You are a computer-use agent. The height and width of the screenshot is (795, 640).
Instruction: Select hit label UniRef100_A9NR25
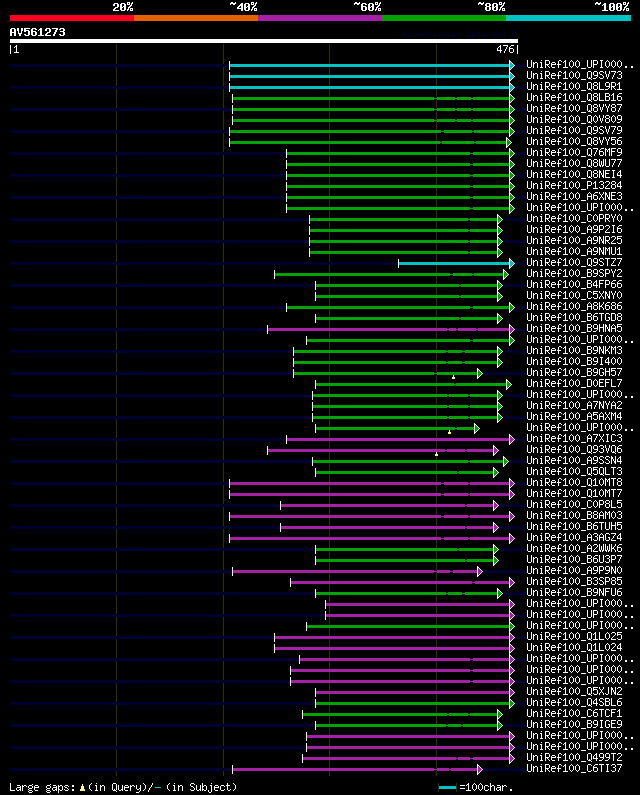574,240
